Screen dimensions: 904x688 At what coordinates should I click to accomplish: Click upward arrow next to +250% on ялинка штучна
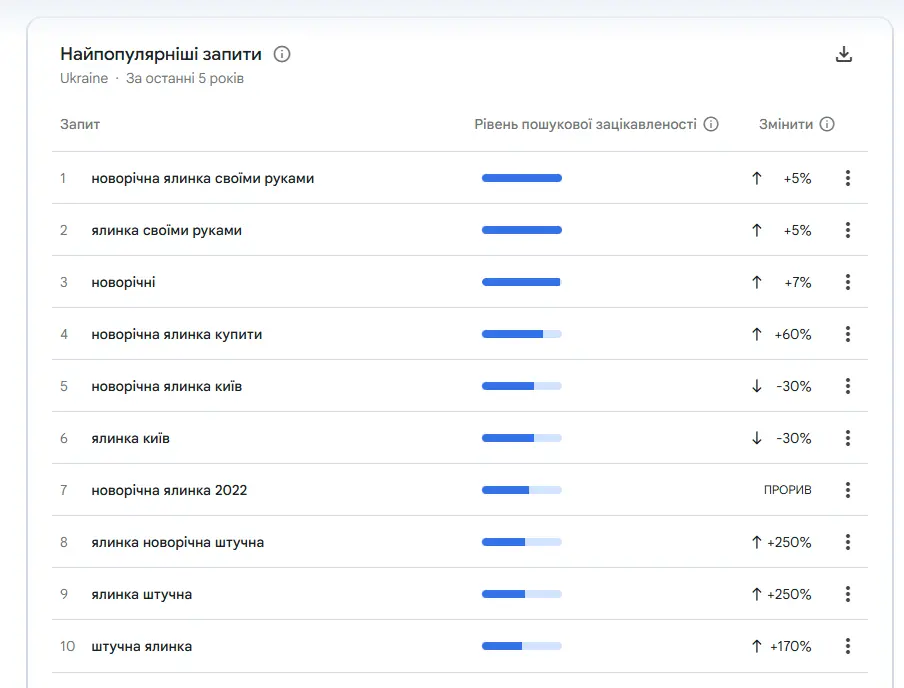point(757,594)
